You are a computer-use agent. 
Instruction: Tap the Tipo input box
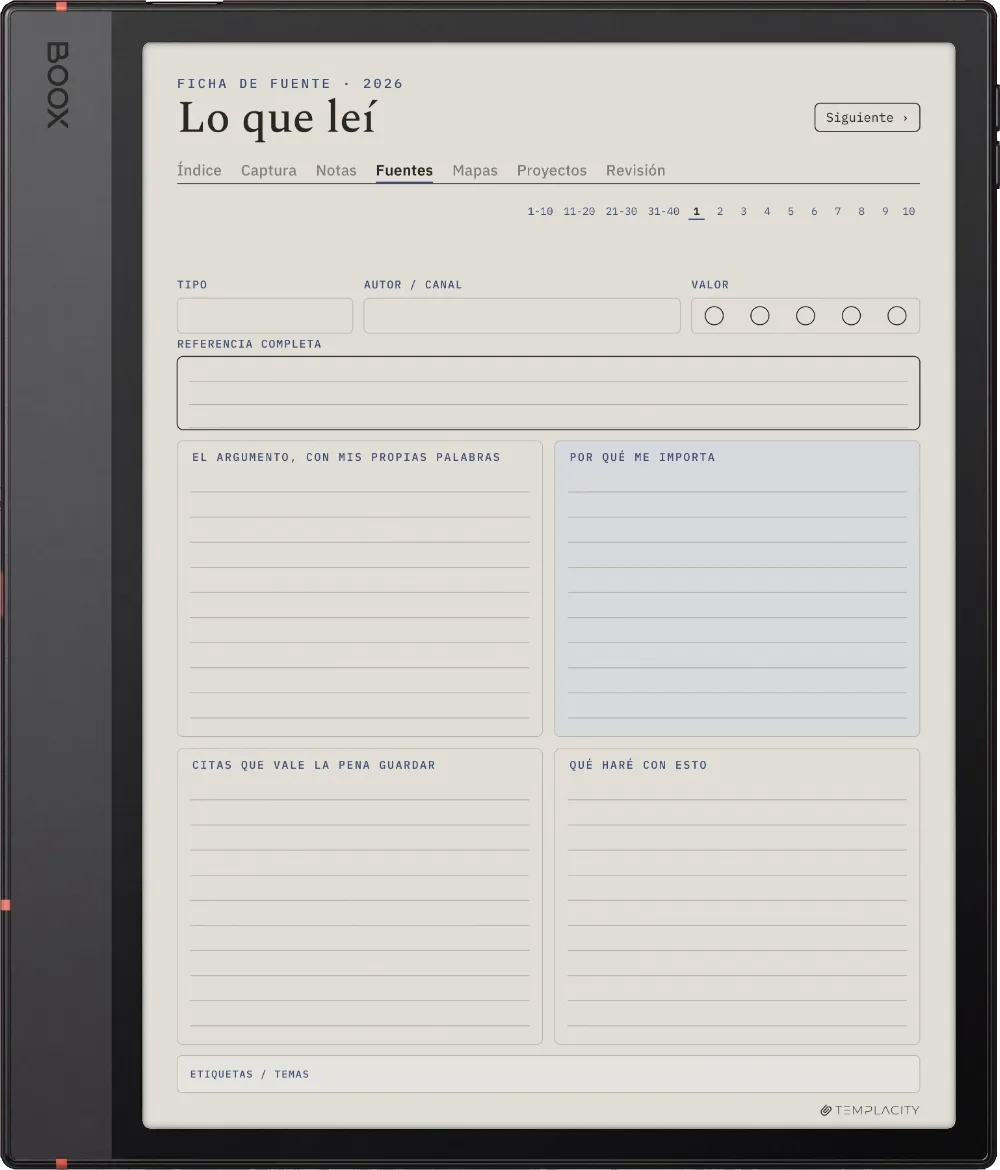pos(265,316)
